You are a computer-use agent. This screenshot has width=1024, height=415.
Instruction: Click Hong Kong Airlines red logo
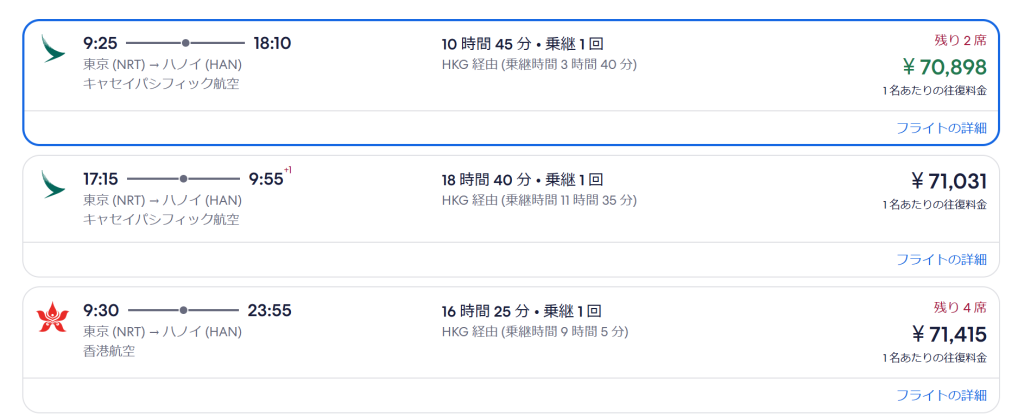(x=51, y=317)
